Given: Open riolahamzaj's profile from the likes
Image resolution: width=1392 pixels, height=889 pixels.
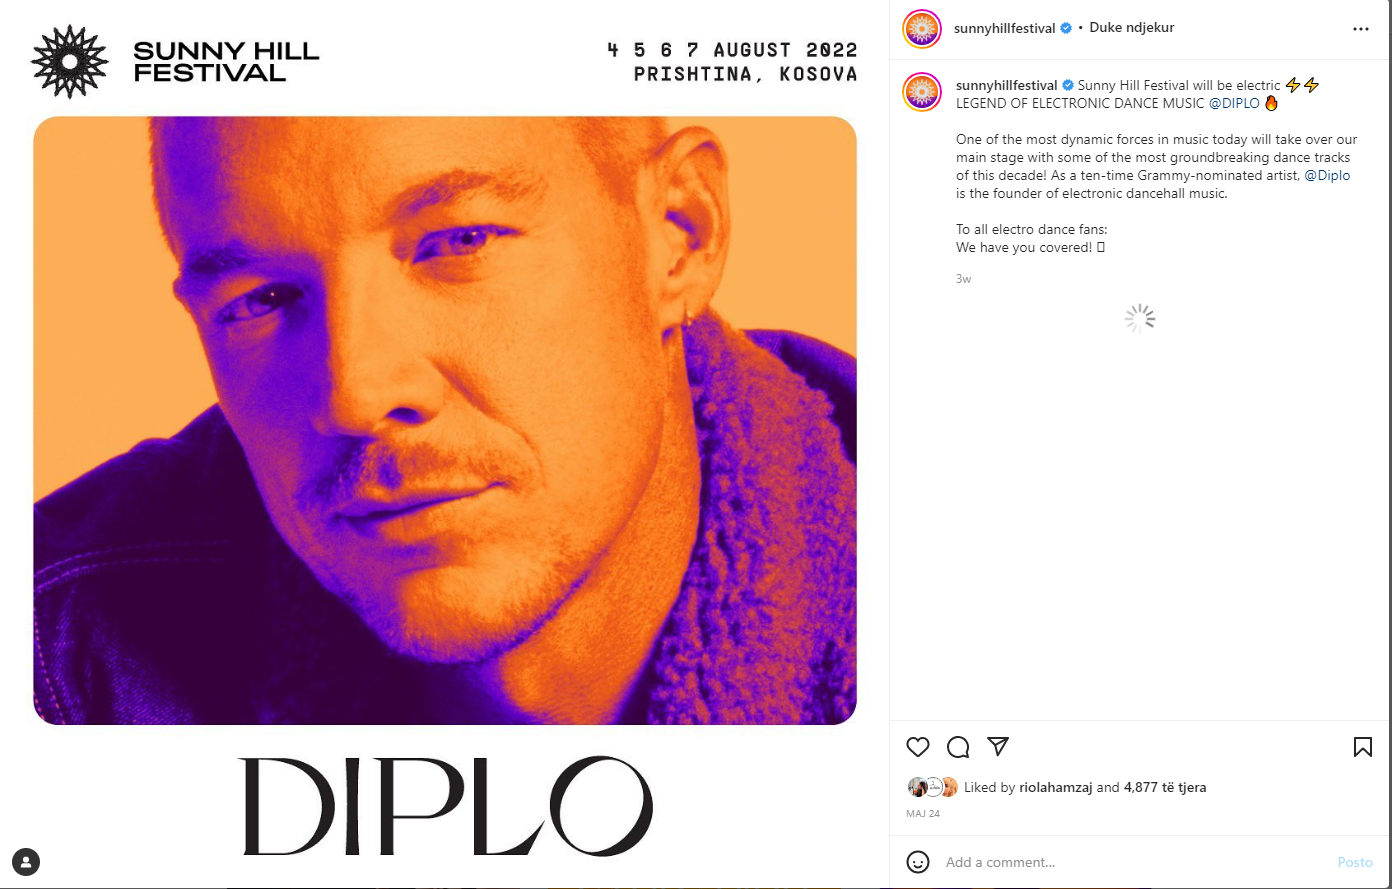Looking at the screenshot, I should (1056, 787).
